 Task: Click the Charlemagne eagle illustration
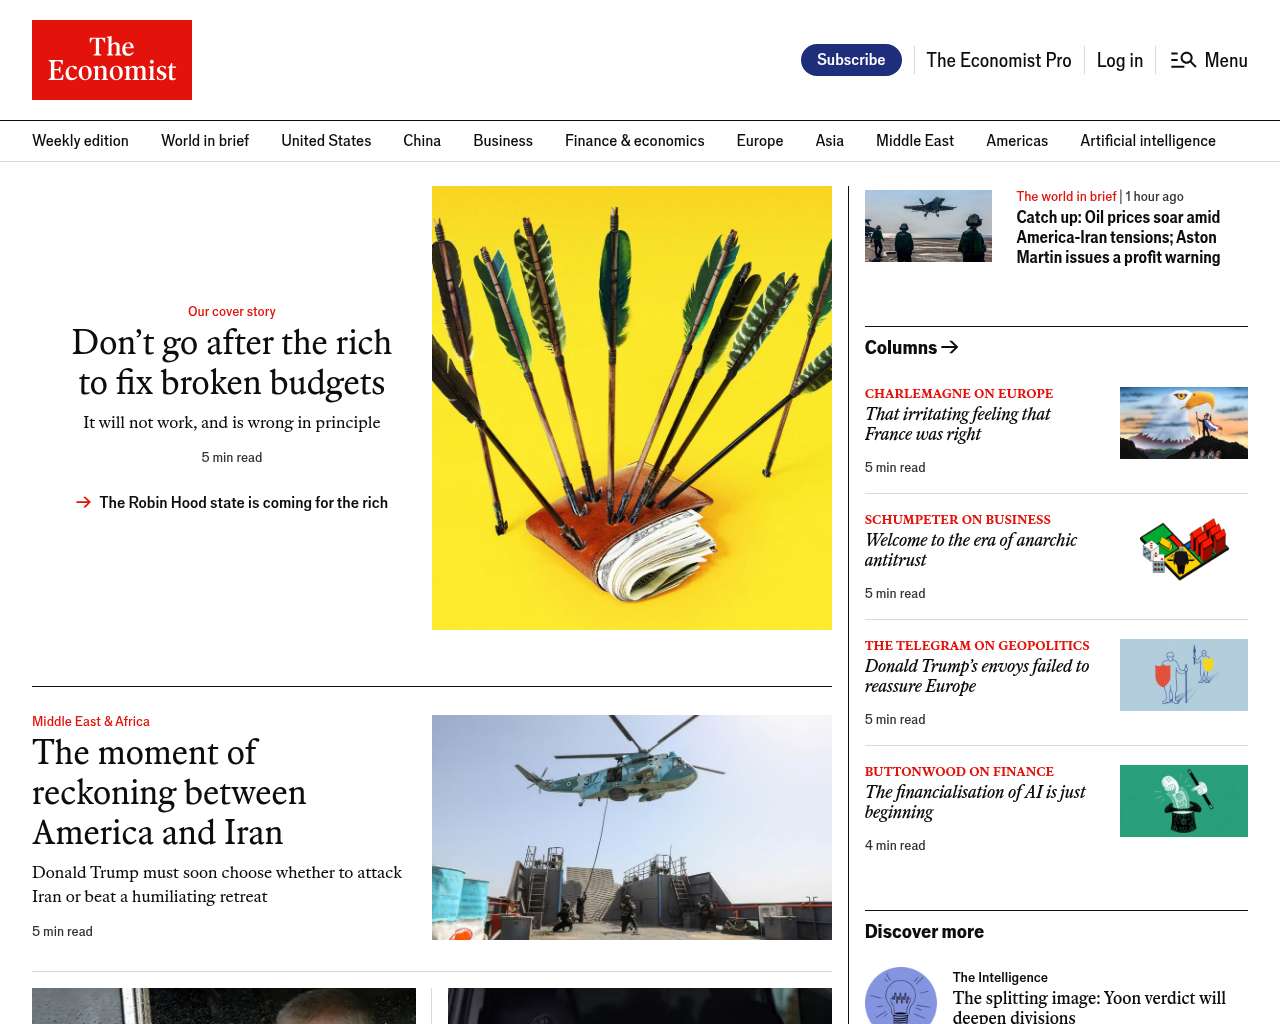tap(1184, 423)
